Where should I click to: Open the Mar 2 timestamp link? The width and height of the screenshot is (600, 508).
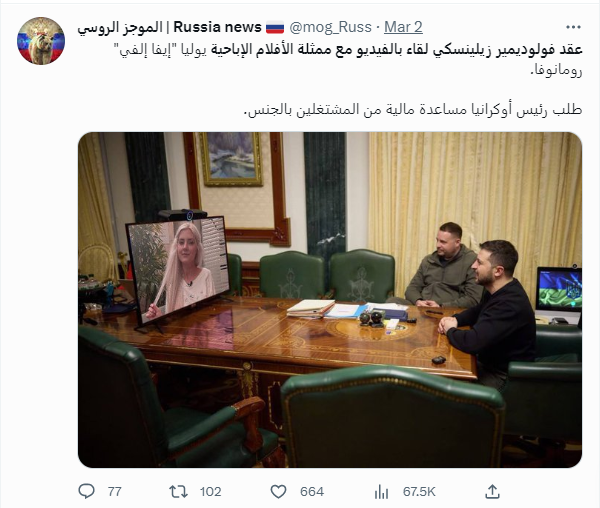(403, 27)
